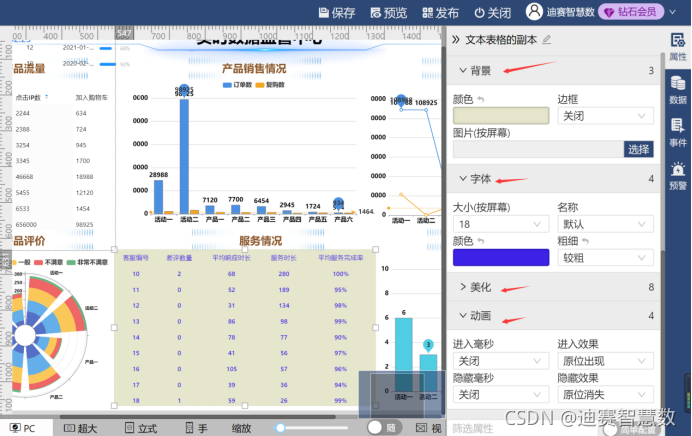Open the account dropdown arrow at top right
692x436 pixels.
673,12
